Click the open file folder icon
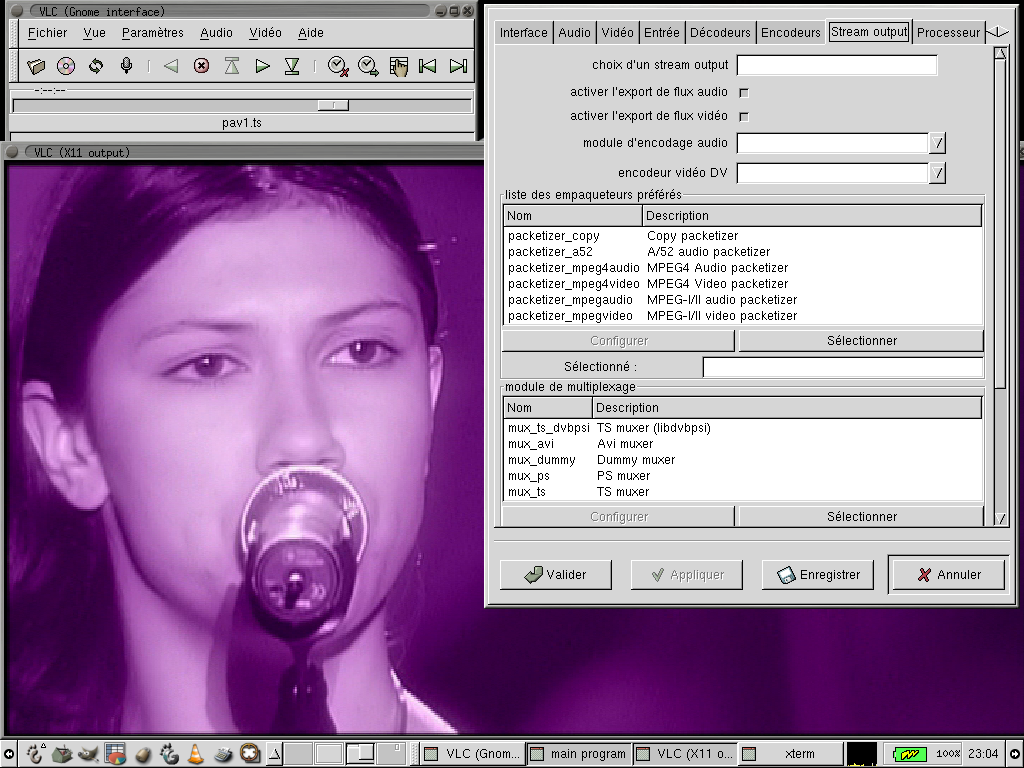Viewport: 1024px width, 768px height. [x=37, y=66]
